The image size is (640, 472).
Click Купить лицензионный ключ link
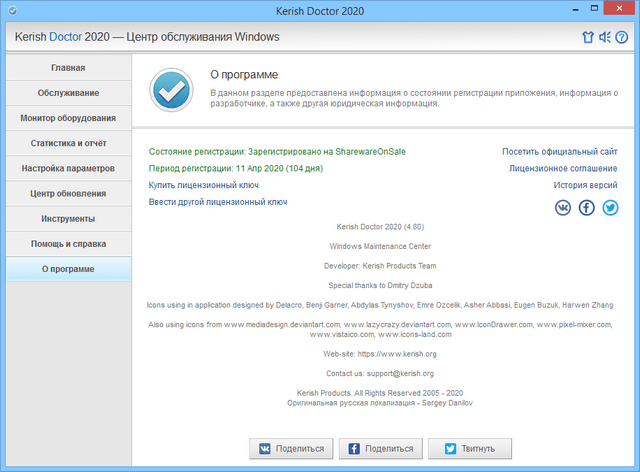203,185
